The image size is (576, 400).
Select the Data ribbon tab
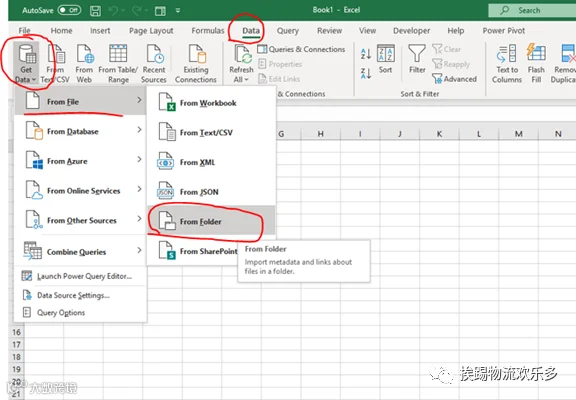(251, 31)
